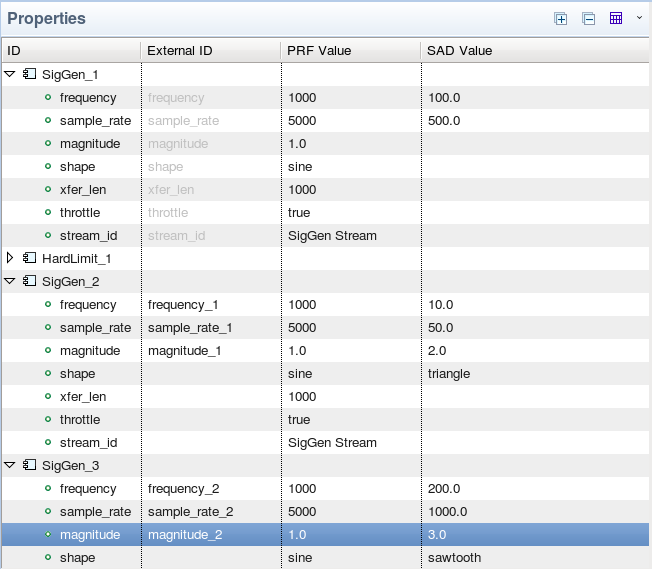652x569 pixels.
Task: Click property icon beside SigGen_1 xfer_len
Action: tap(48, 189)
